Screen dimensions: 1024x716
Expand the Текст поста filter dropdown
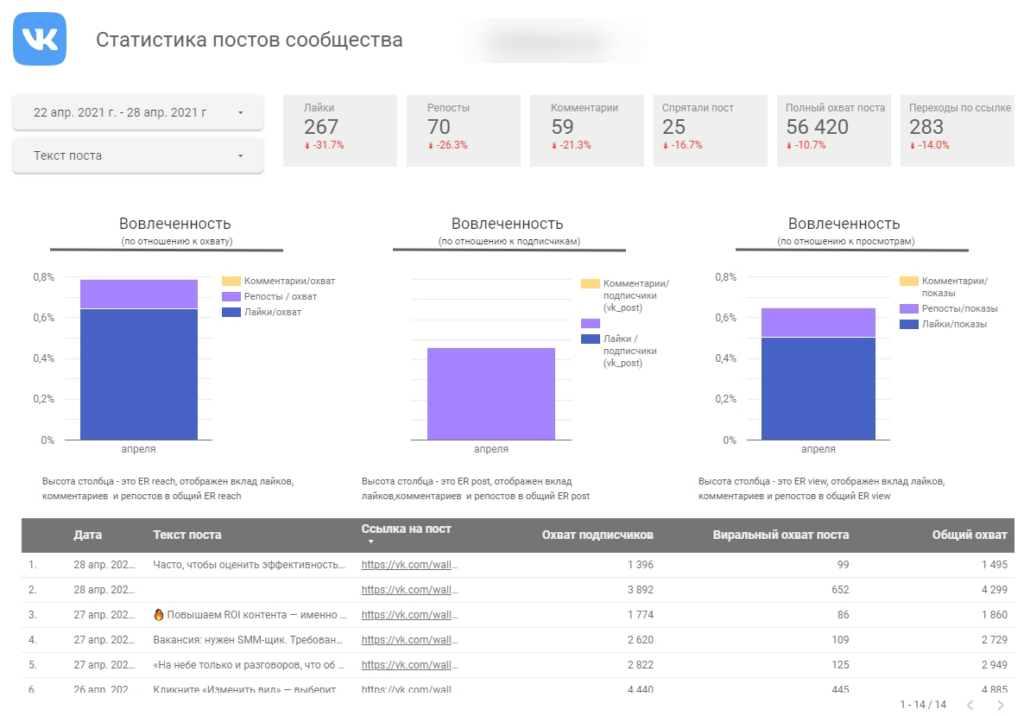pyautogui.click(x=138, y=156)
